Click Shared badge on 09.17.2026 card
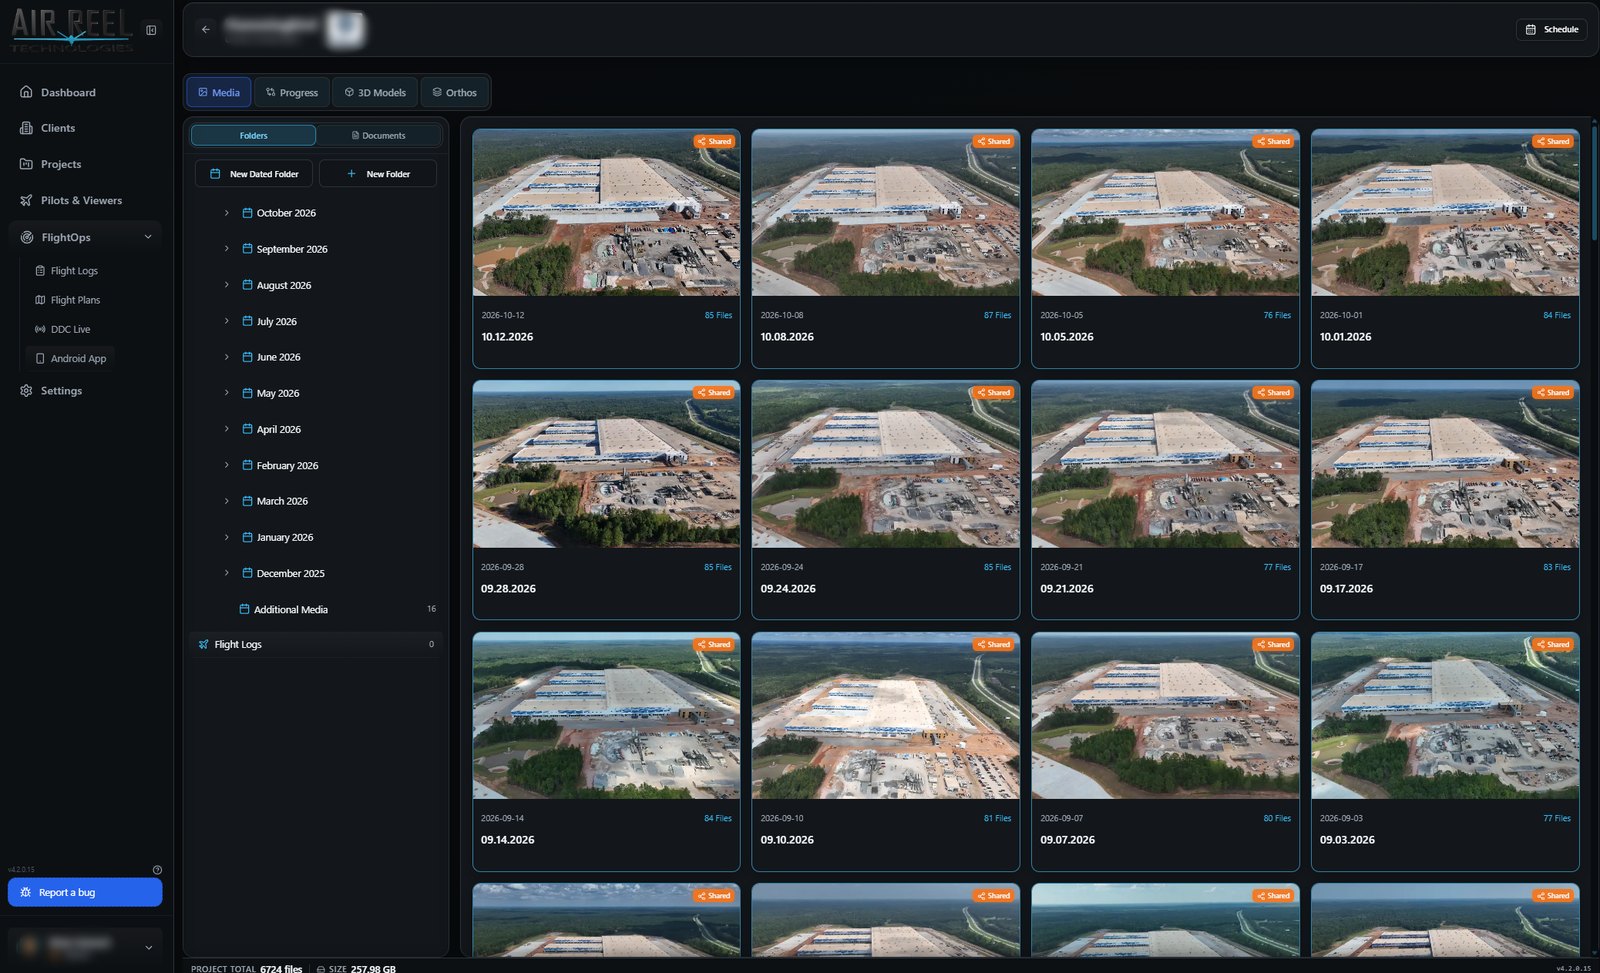The image size is (1600, 973). tap(1553, 393)
